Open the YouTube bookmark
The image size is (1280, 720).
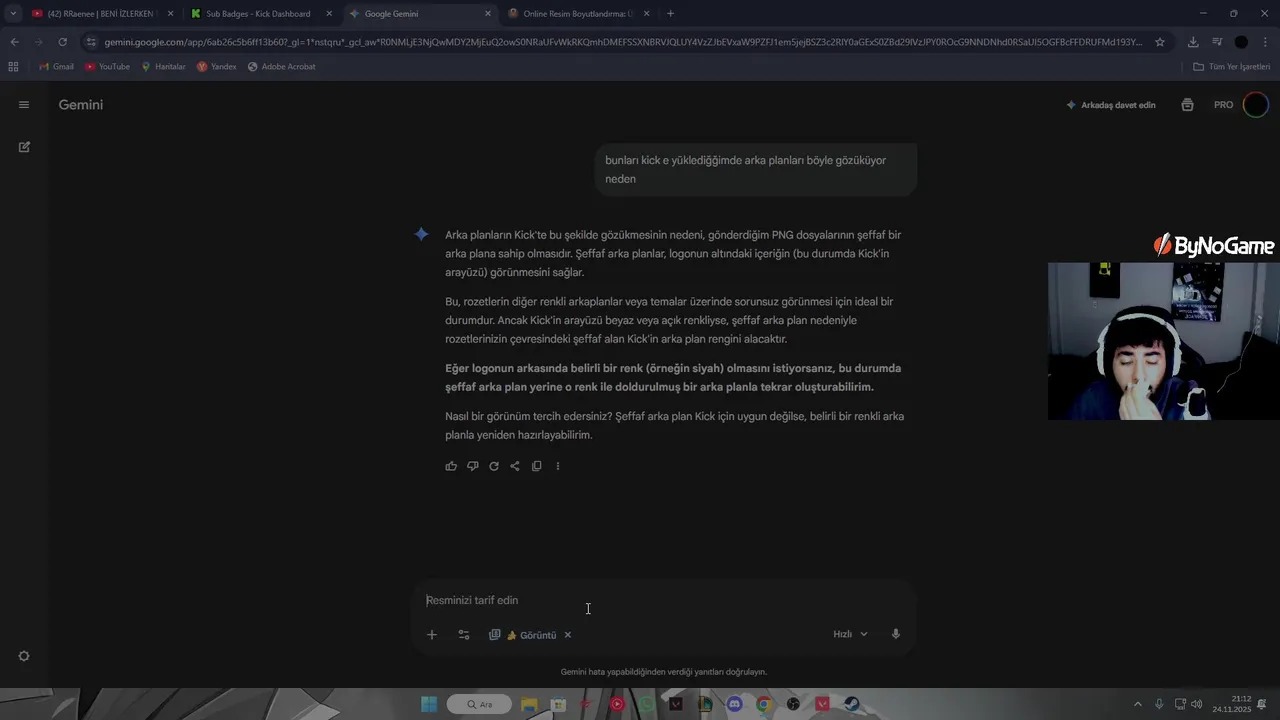point(107,67)
